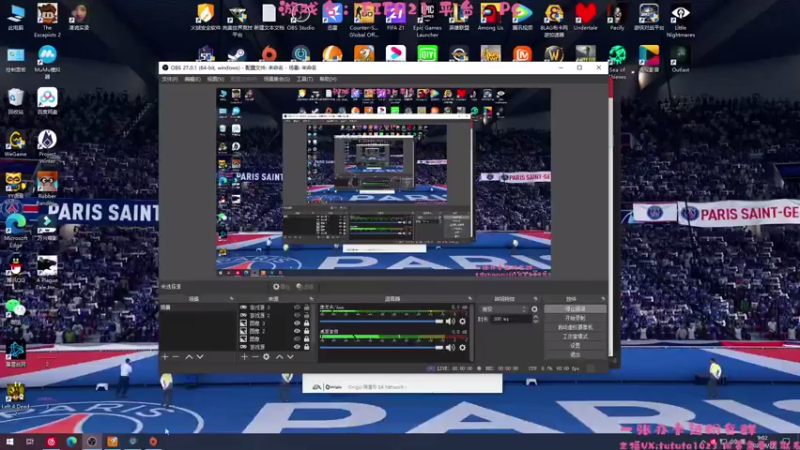This screenshot has height=450, width=800.
Task: Open the WeGame desktop shortcut
Action: click(16, 144)
